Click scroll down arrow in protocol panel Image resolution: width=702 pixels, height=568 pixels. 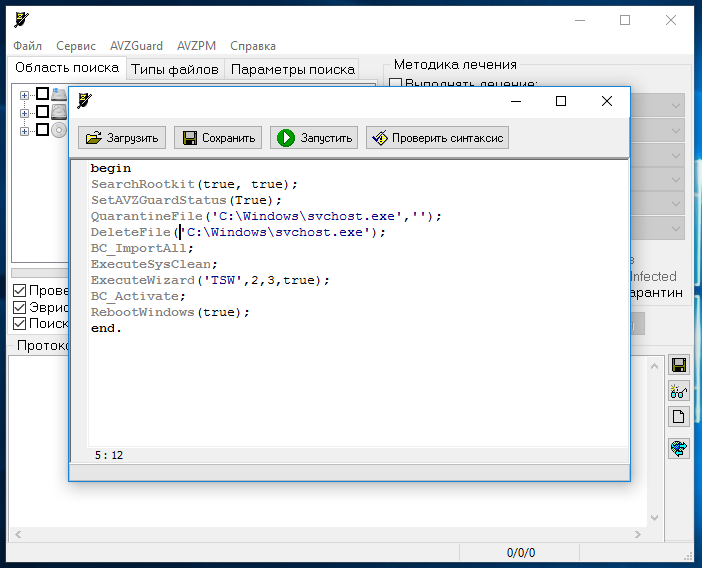(654, 517)
